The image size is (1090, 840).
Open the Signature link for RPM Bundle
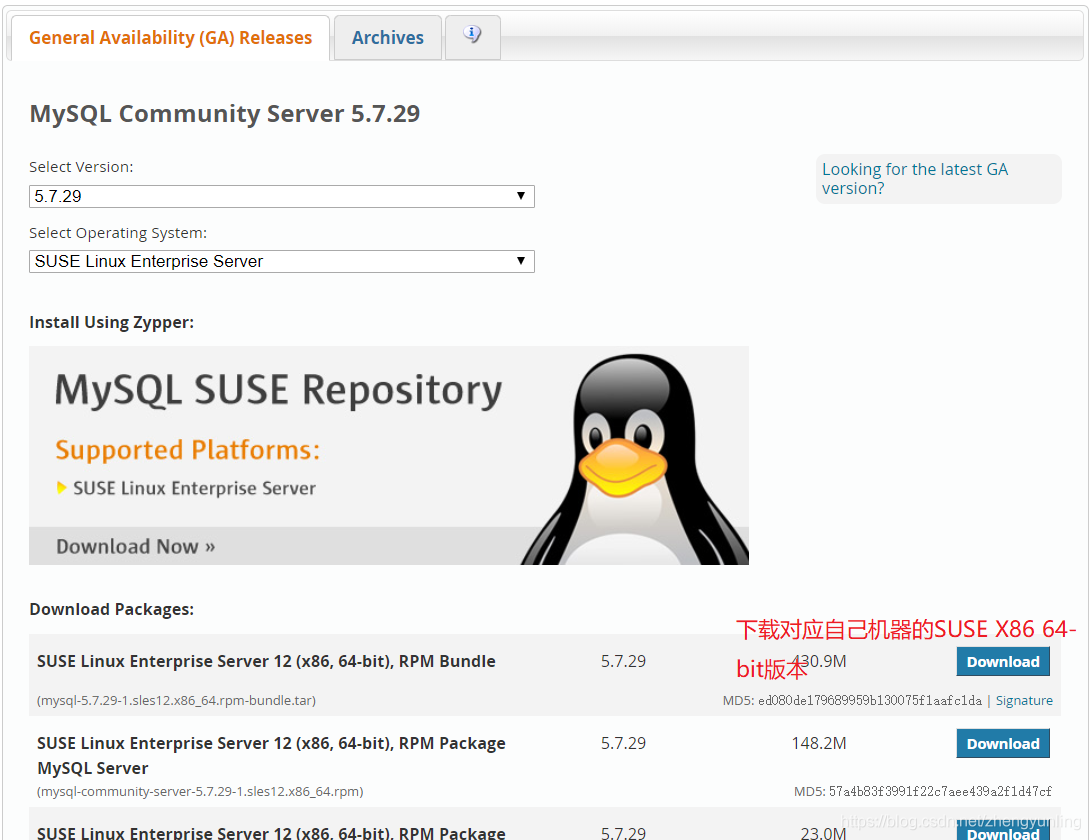point(1024,700)
